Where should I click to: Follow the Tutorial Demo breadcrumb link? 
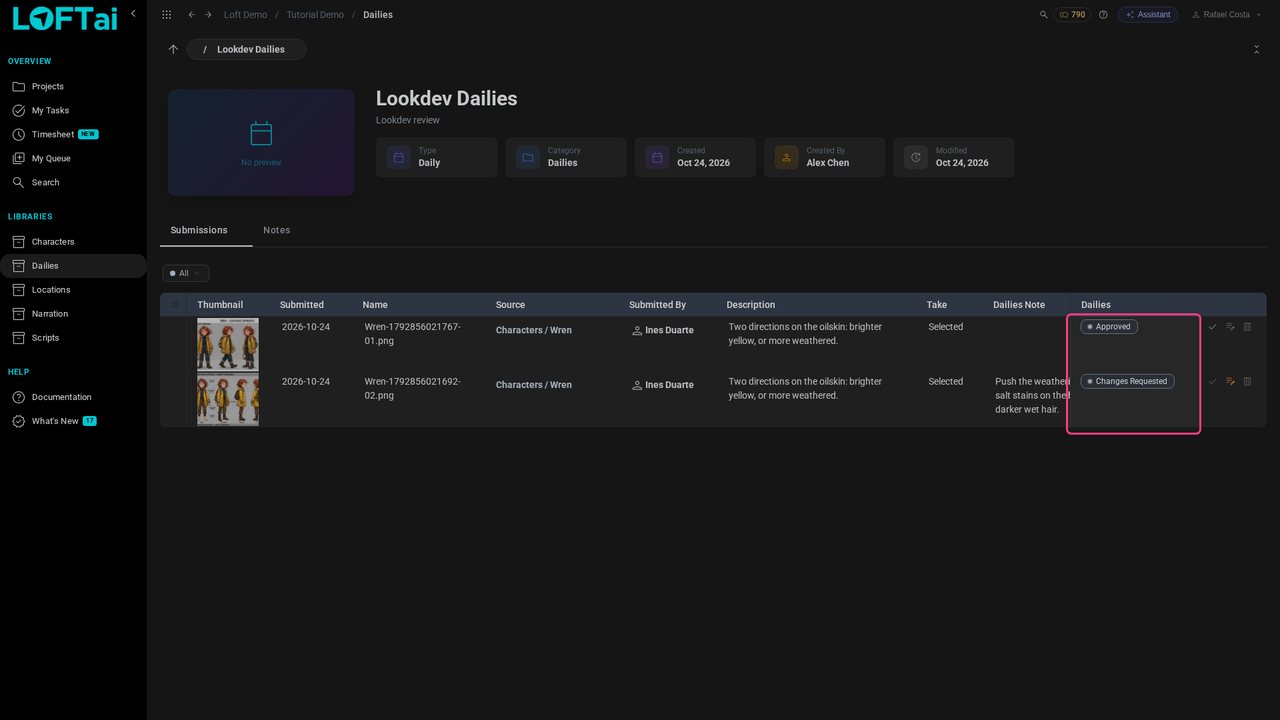pos(315,15)
